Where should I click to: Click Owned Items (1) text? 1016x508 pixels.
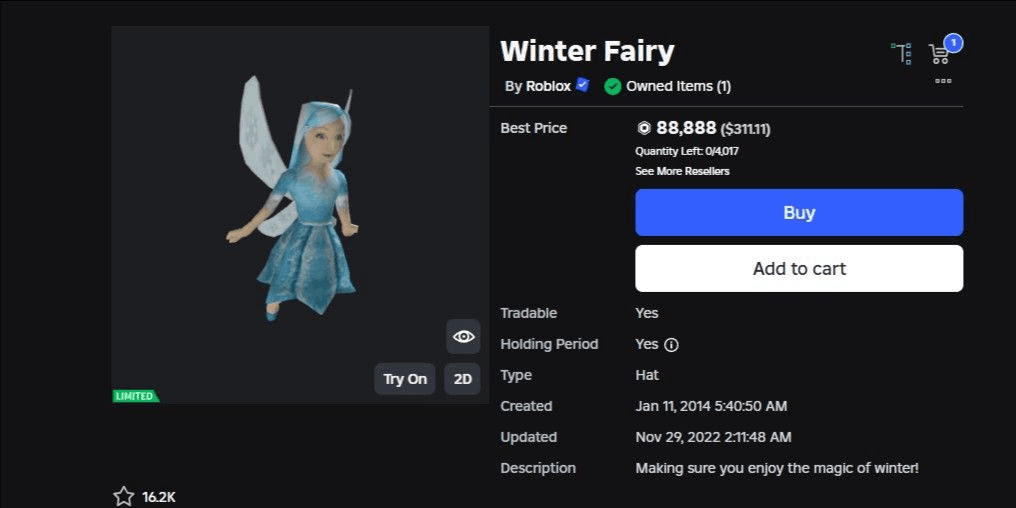click(678, 86)
